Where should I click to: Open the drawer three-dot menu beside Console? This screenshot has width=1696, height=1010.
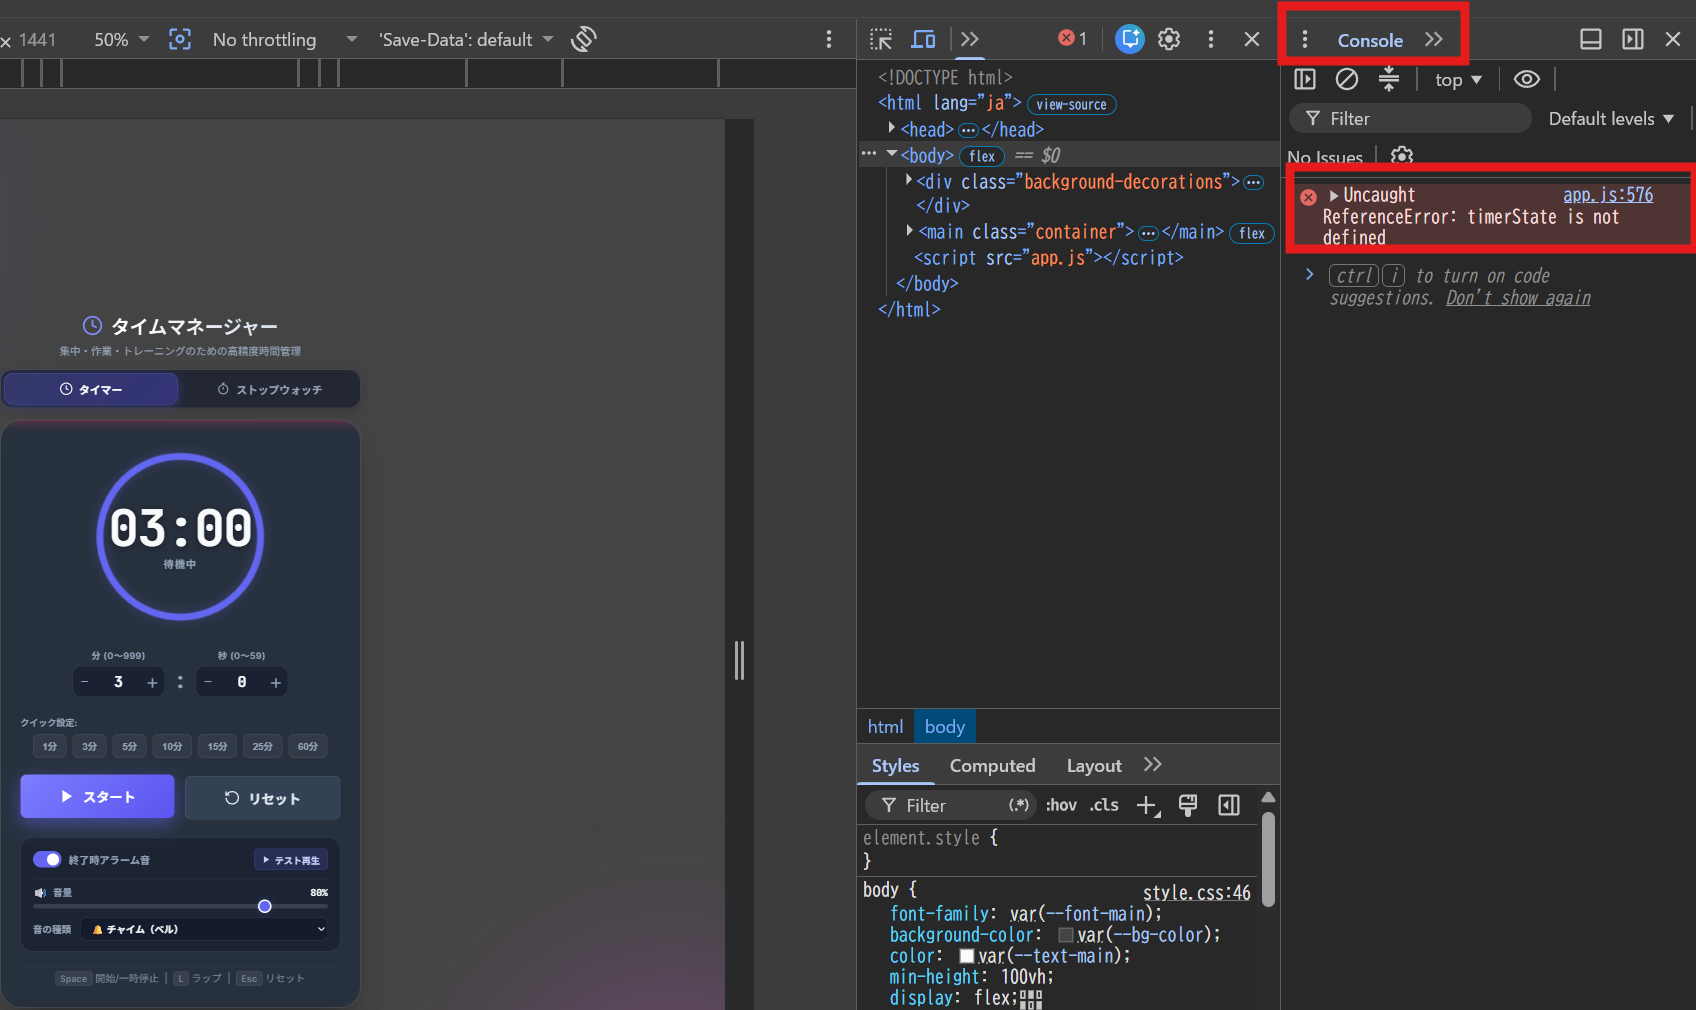[x=1305, y=40]
